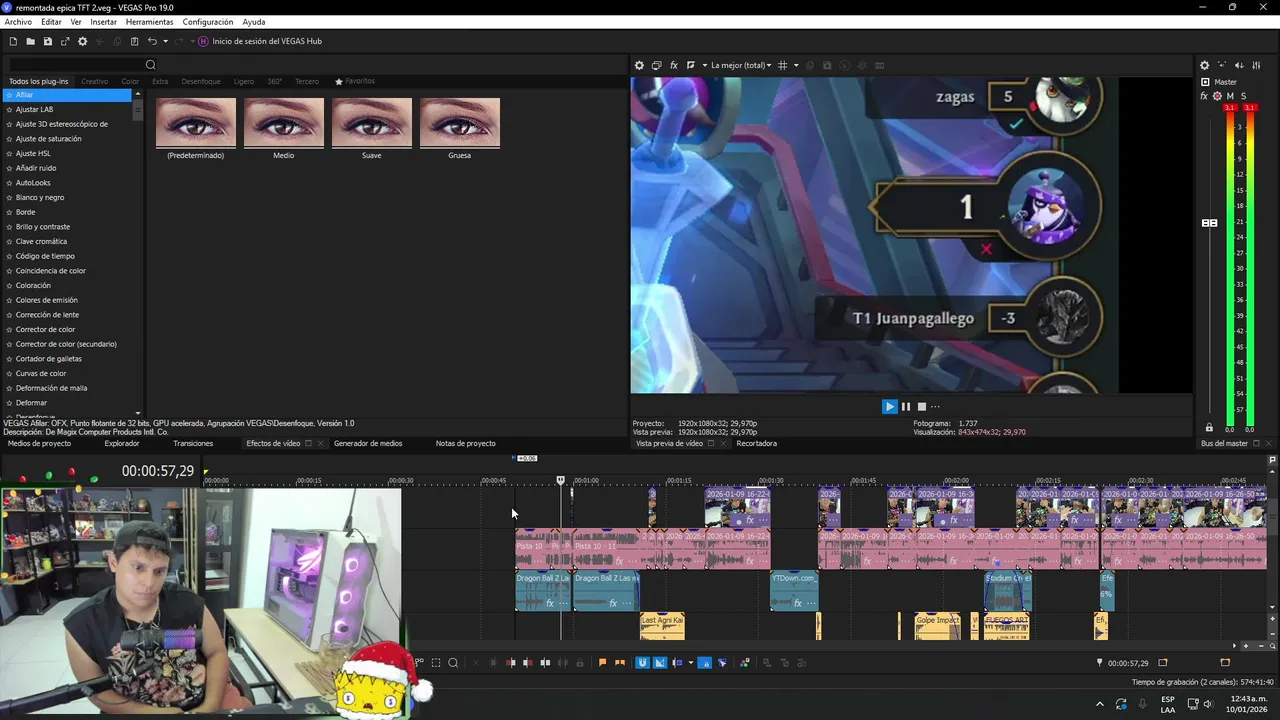Click Windows system tray overflow chevron
Image resolution: width=1280 pixels, height=720 pixels.
coord(1100,703)
